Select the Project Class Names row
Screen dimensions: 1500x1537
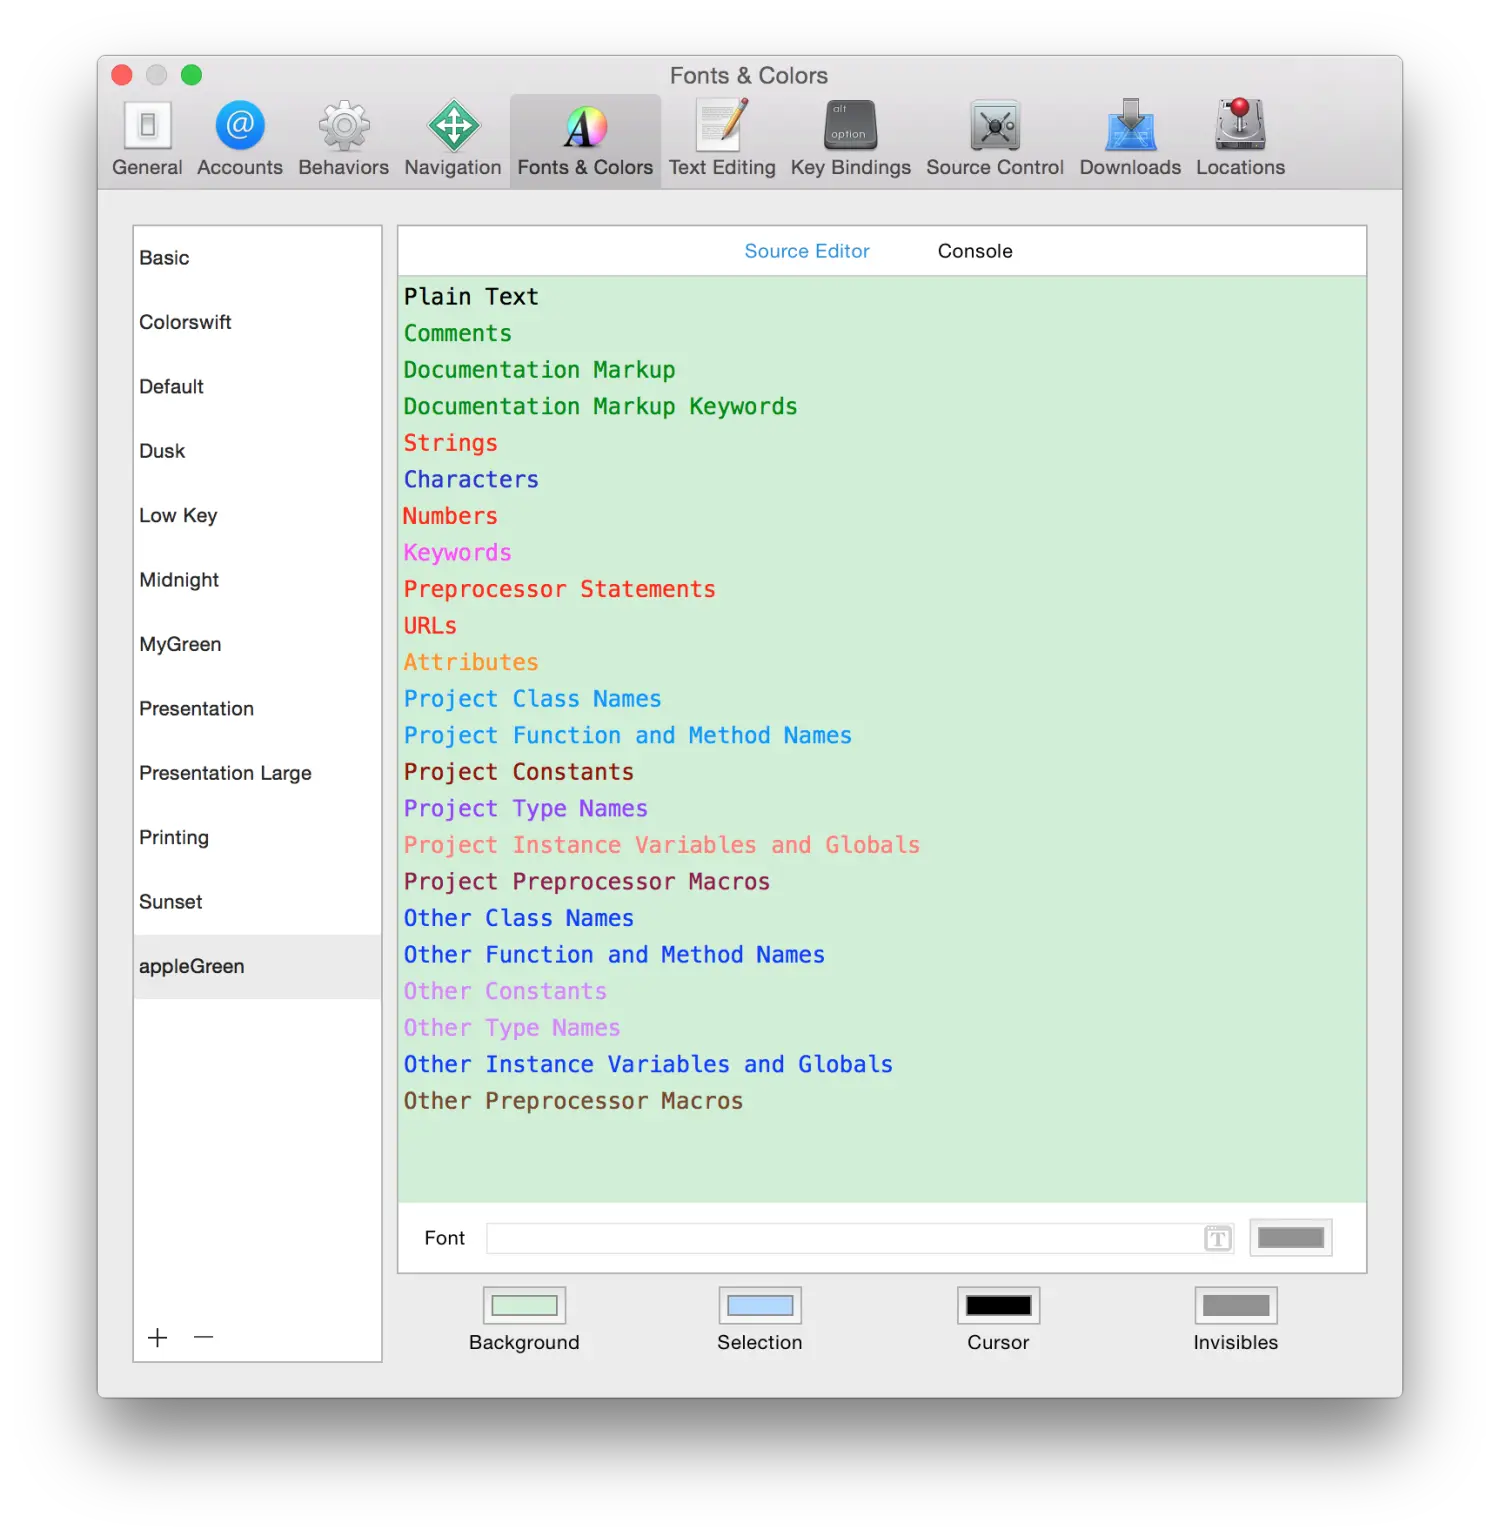(x=882, y=699)
